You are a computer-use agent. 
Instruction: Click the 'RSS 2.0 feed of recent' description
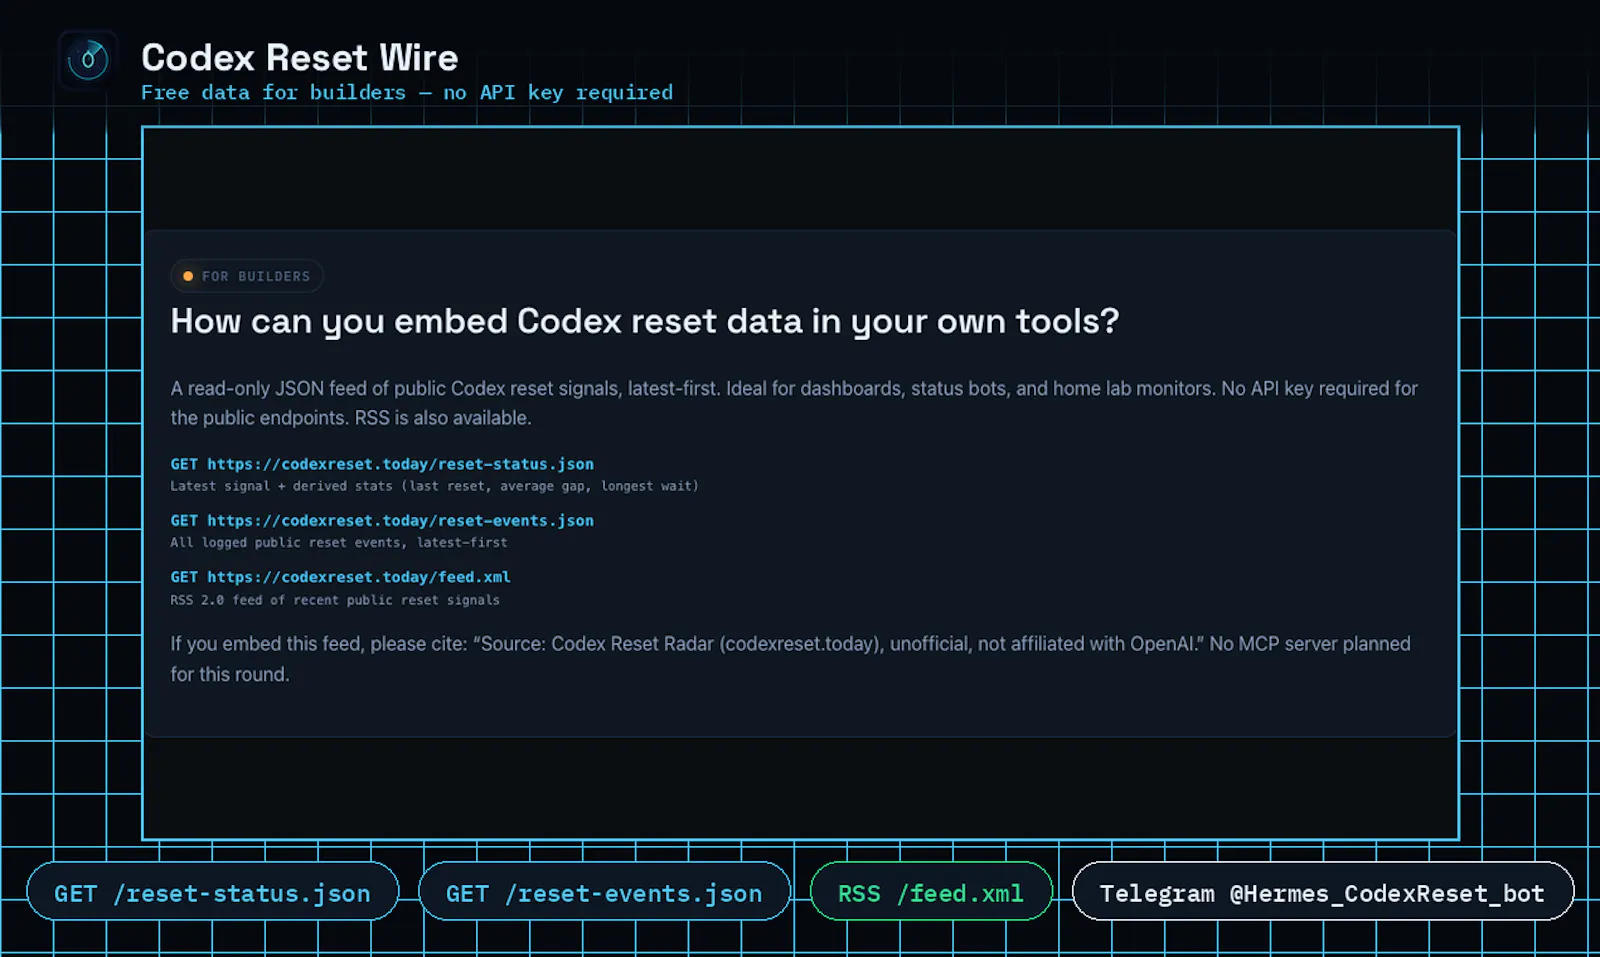335,600
